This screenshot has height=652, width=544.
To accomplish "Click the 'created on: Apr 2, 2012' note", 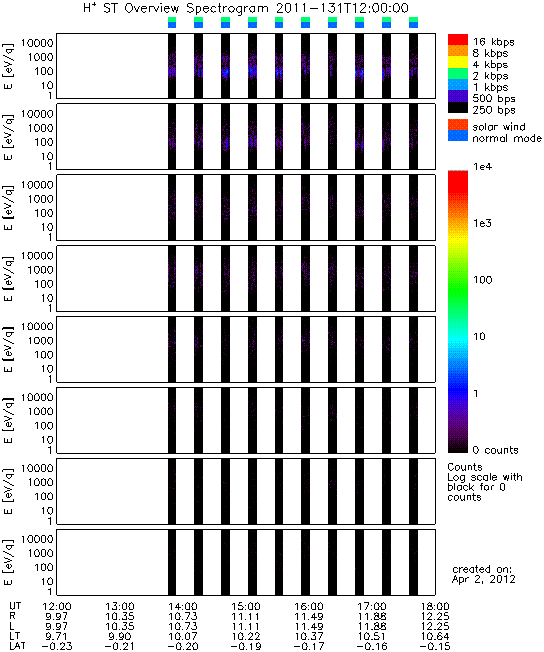I will [x=484, y=574].
